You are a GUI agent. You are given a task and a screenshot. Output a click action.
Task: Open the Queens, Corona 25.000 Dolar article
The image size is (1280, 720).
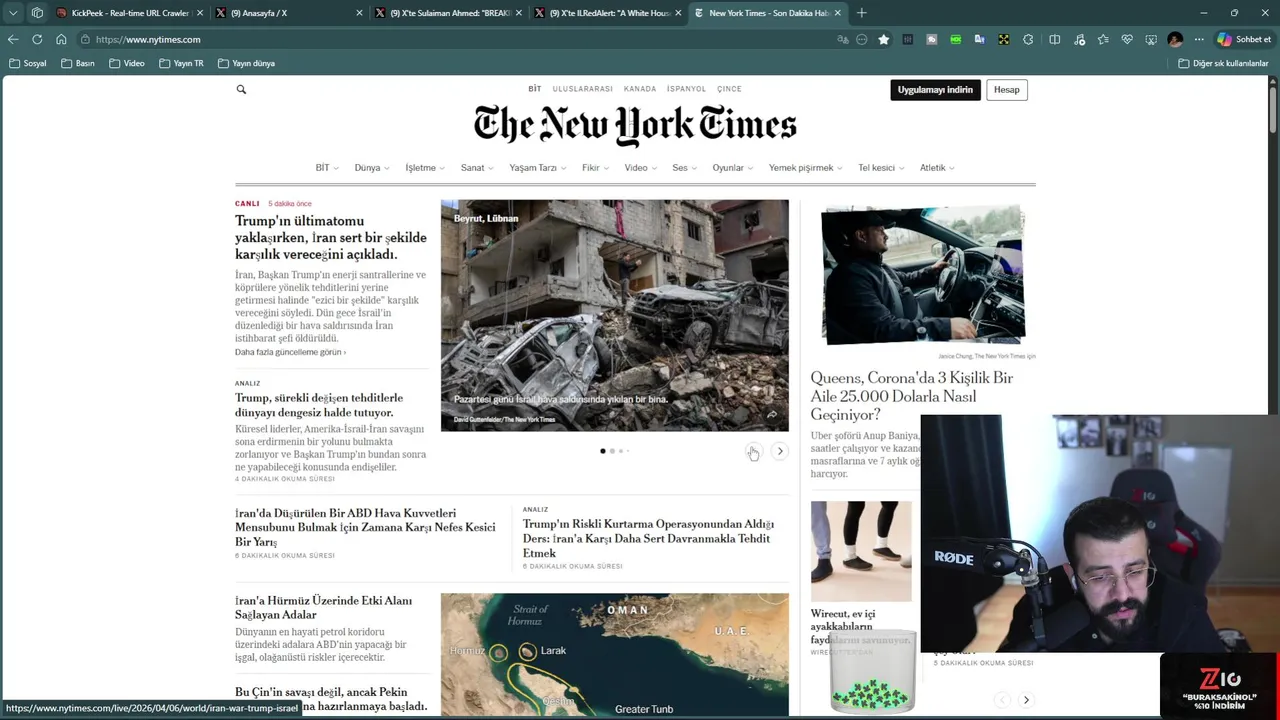(911, 396)
